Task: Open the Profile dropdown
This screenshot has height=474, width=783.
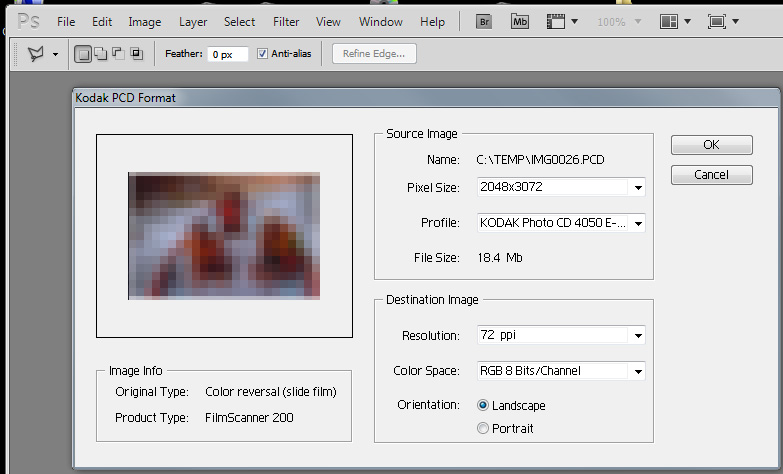Action: [x=561, y=223]
